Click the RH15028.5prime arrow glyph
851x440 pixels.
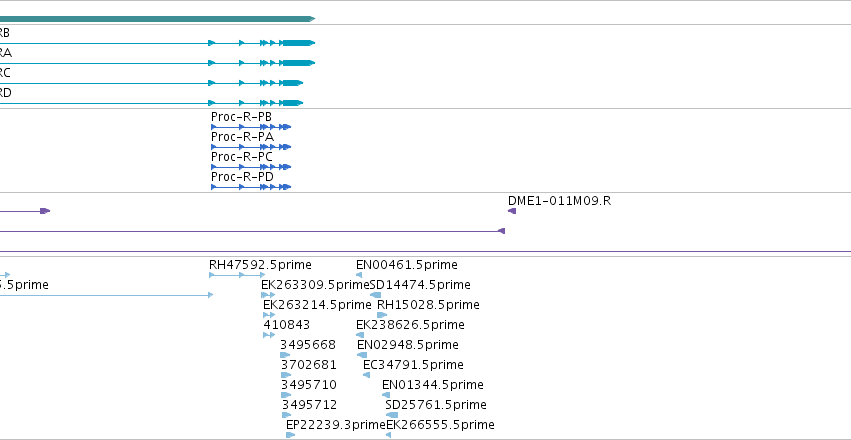tap(382, 315)
